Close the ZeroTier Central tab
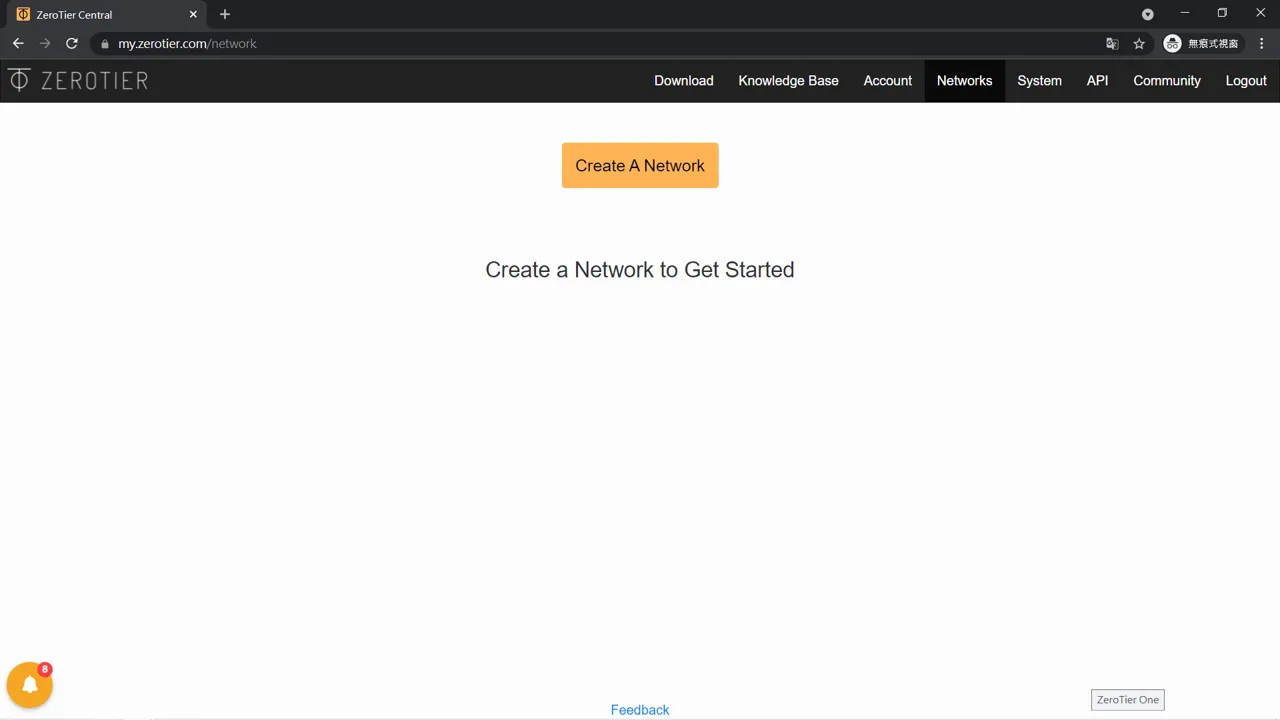The image size is (1280, 720). [194, 15]
